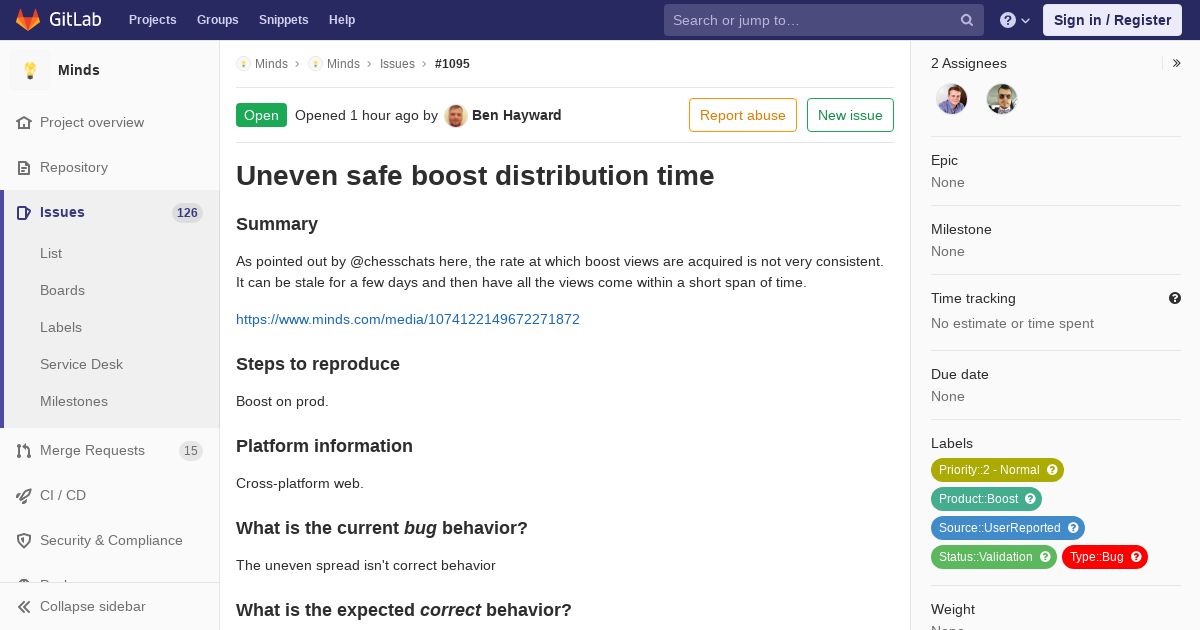Open the Help question-mark dropdown
This screenshot has width=1200, height=630.
(x=1014, y=20)
